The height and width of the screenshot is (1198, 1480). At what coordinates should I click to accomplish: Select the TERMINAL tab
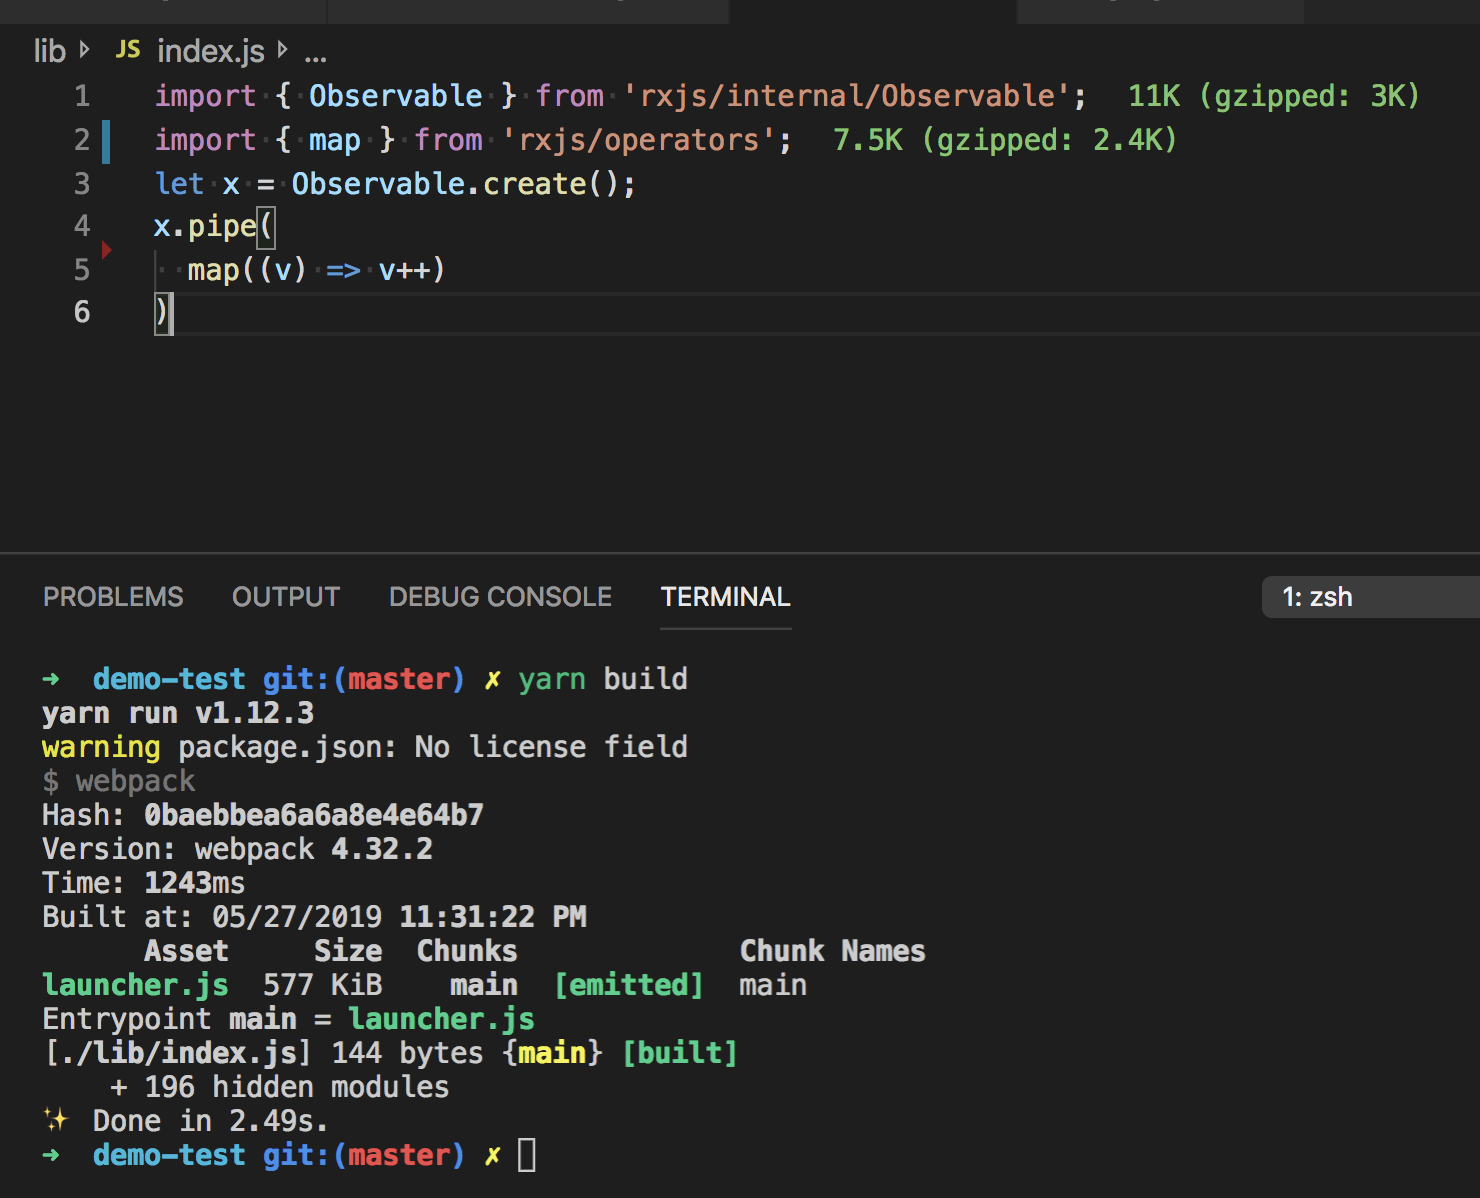click(x=726, y=597)
